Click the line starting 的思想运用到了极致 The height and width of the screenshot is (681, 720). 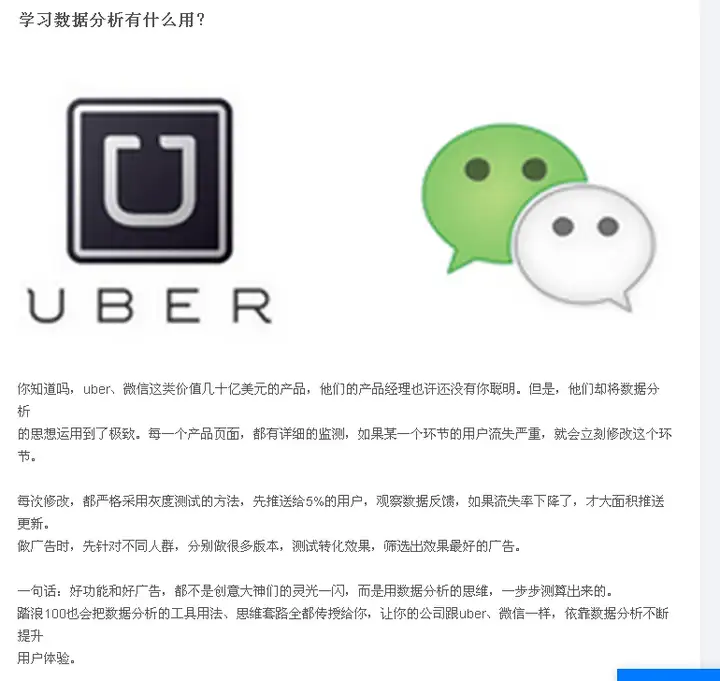coord(345,433)
